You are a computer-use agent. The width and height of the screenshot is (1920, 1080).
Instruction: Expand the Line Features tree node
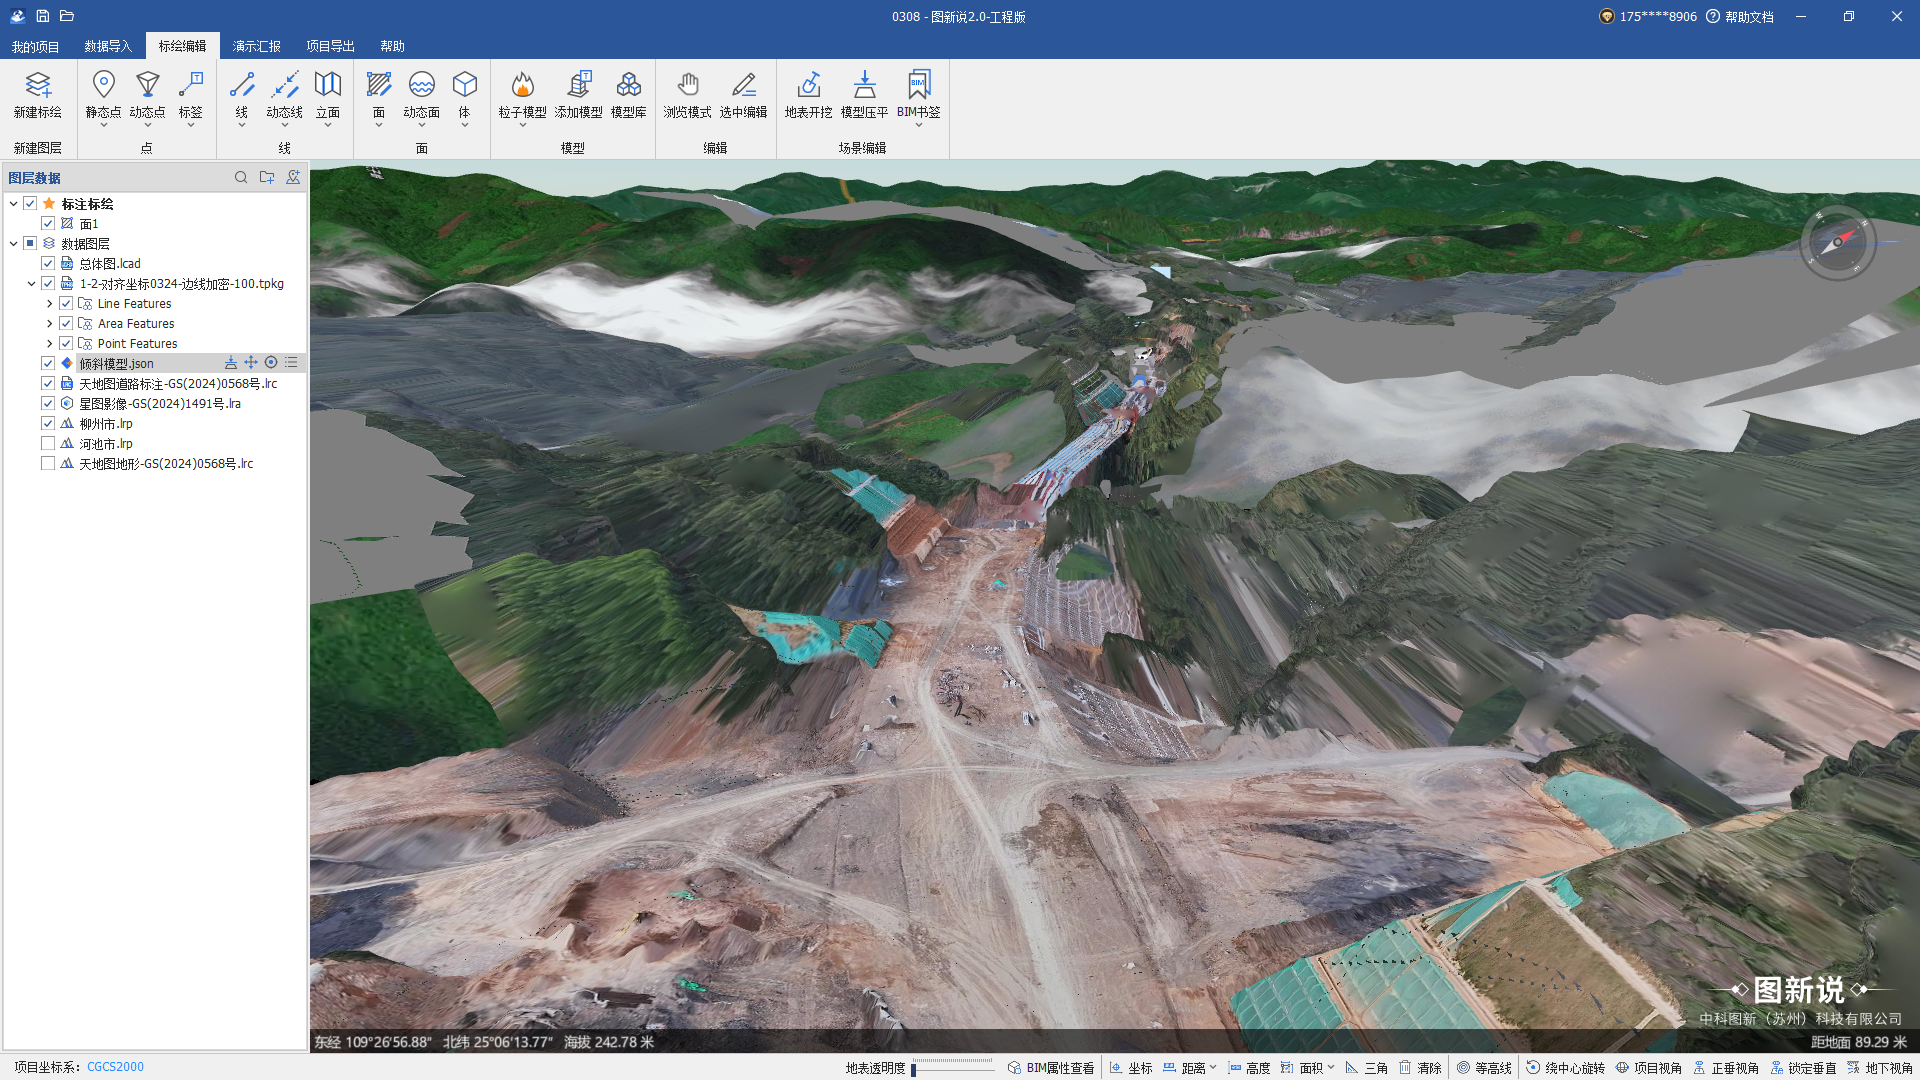click(49, 303)
